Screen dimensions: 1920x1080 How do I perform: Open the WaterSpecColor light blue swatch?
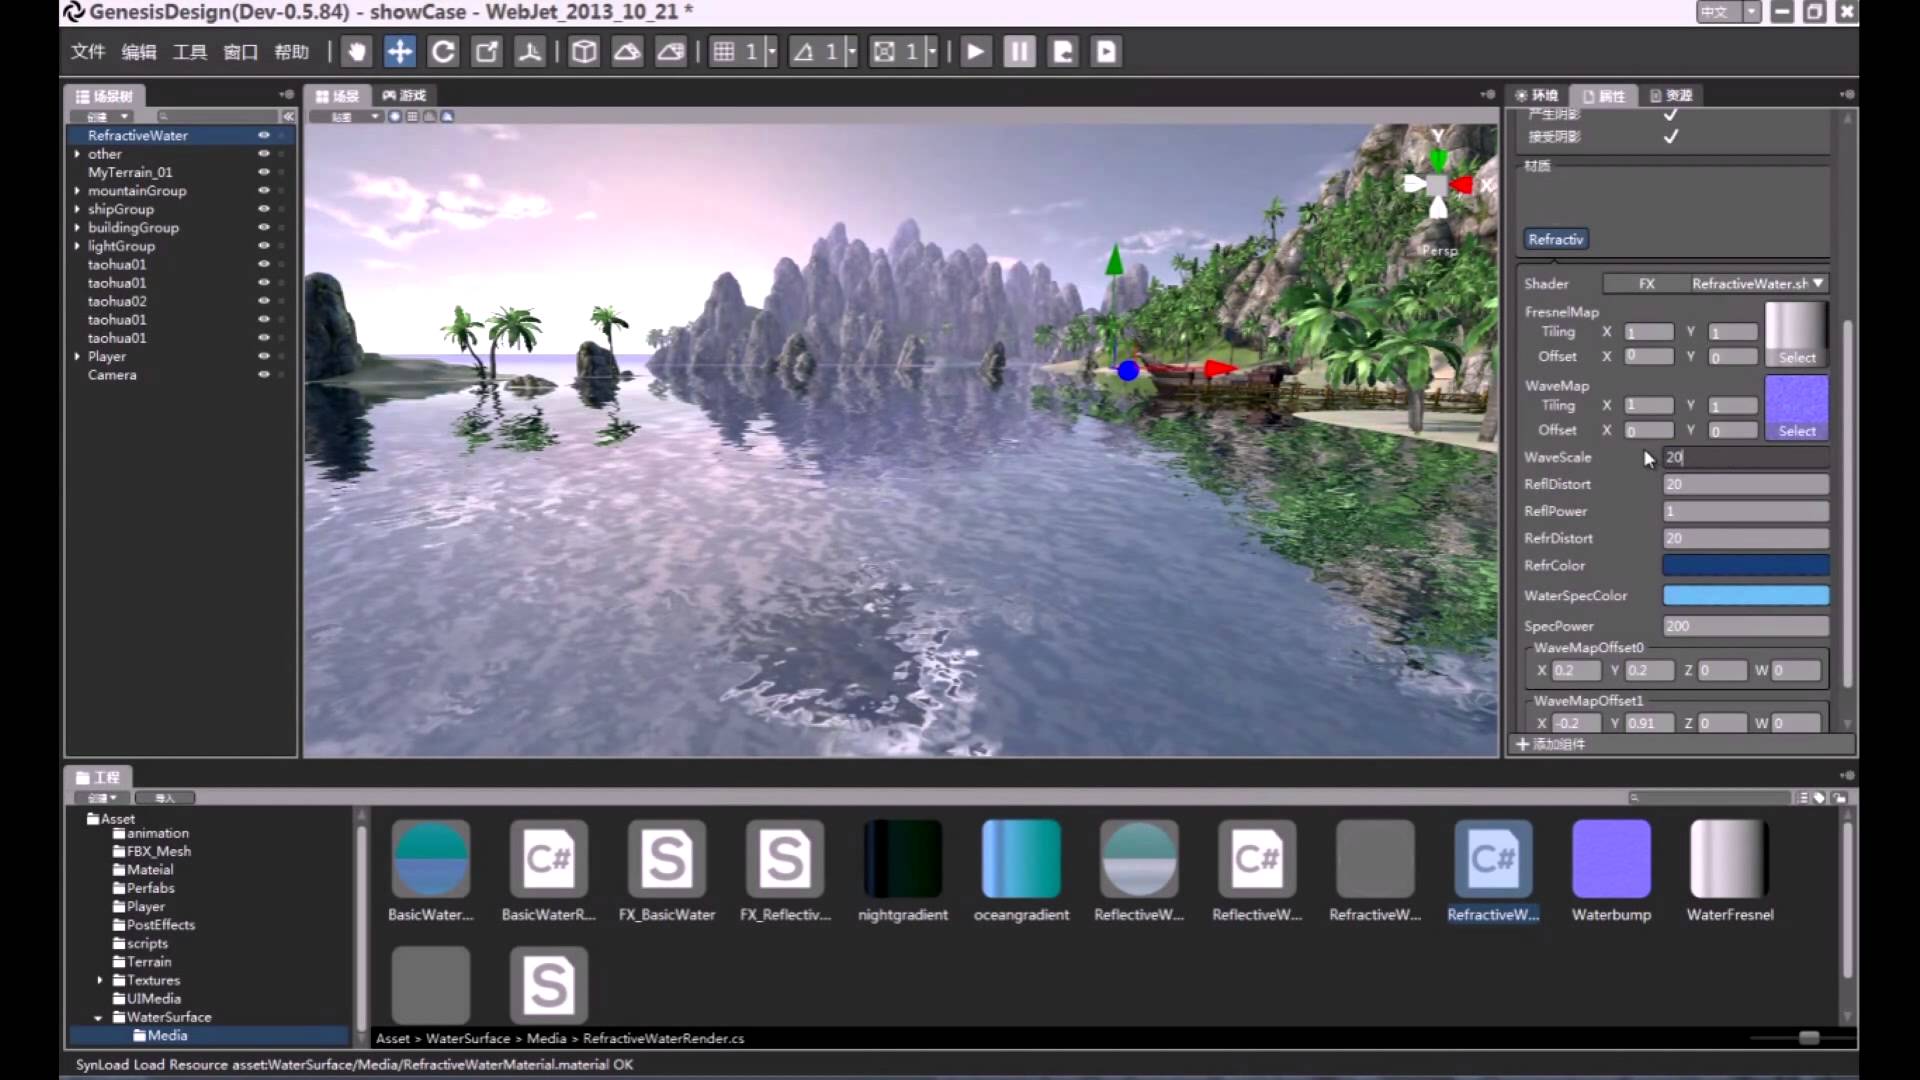pos(1746,595)
